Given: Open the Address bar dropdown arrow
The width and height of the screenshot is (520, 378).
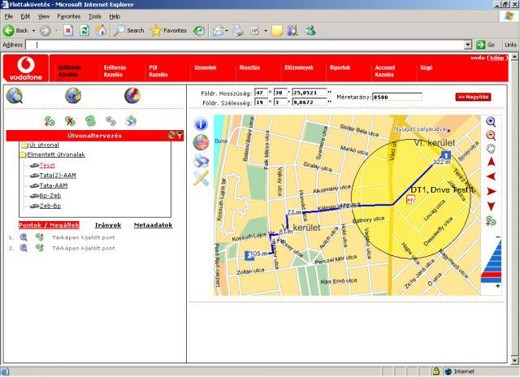Looking at the screenshot, I should point(468,44).
